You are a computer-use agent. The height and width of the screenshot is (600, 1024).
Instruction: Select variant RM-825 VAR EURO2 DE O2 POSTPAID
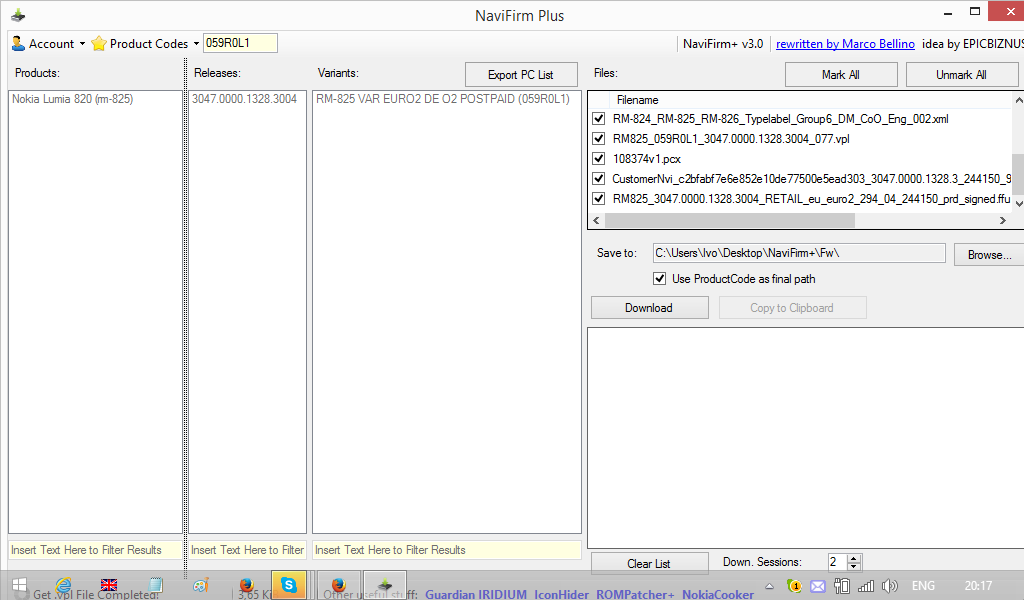(x=443, y=99)
